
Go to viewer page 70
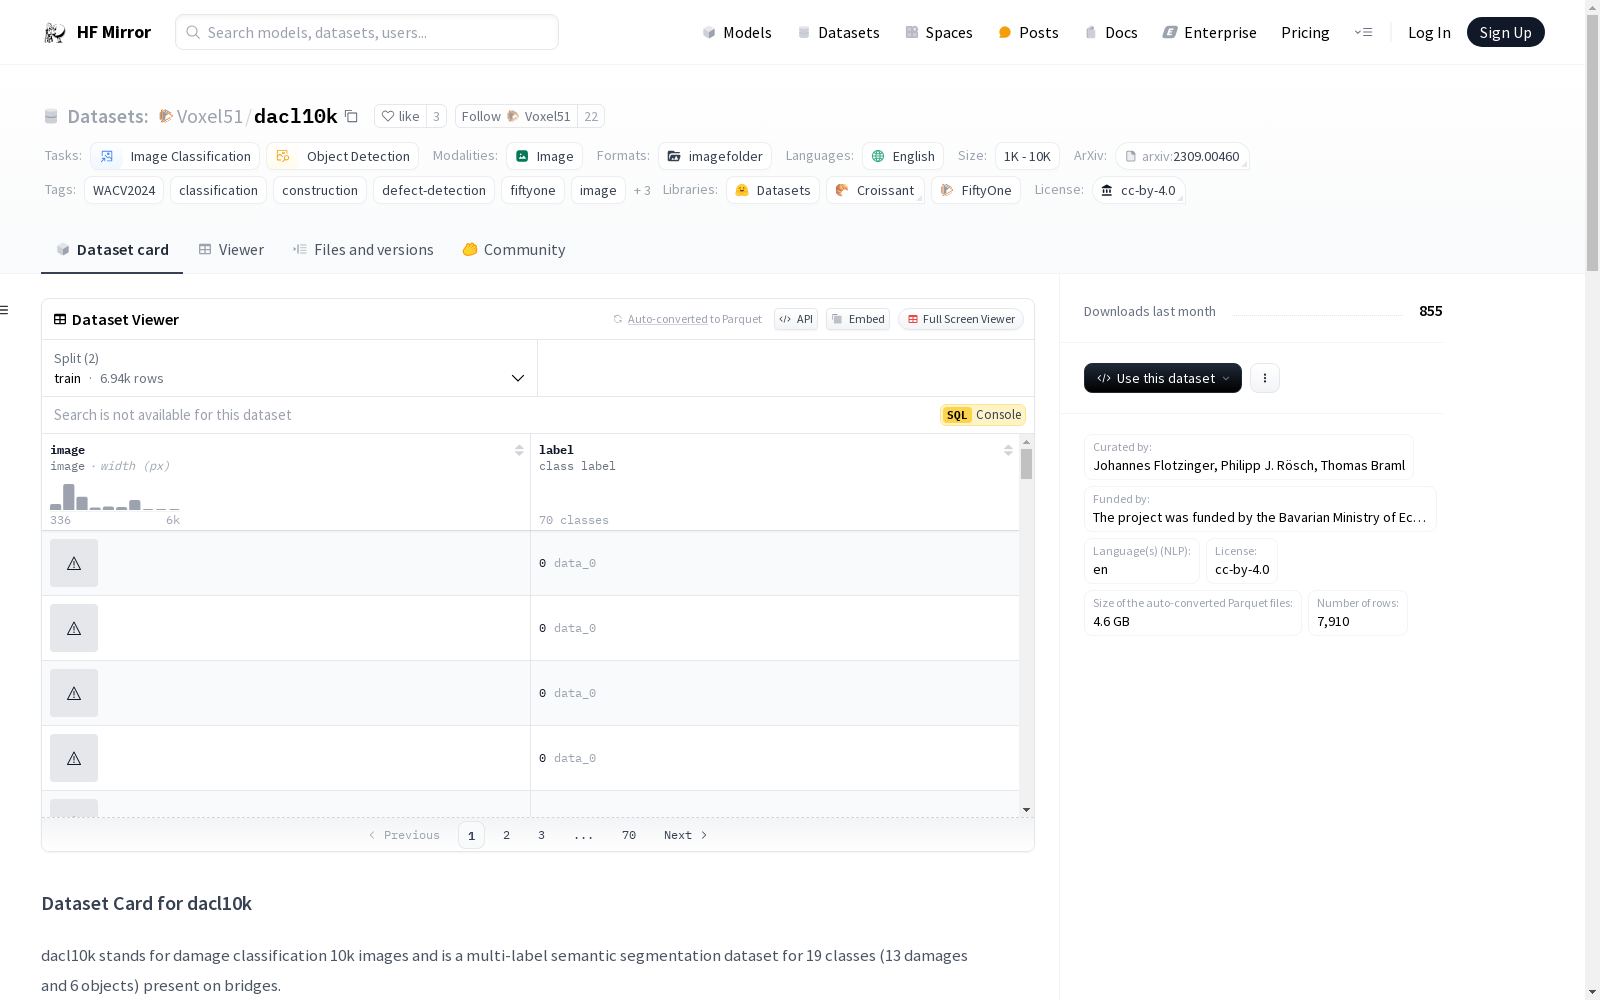pyautogui.click(x=629, y=835)
